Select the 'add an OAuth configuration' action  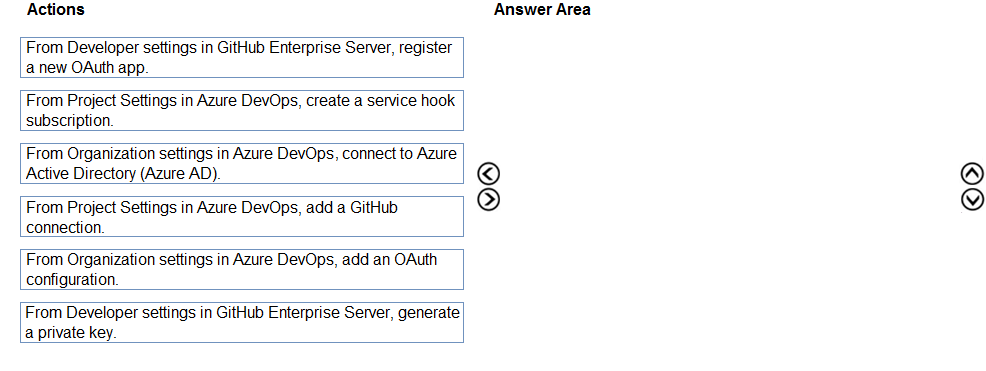(x=242, y=269)
